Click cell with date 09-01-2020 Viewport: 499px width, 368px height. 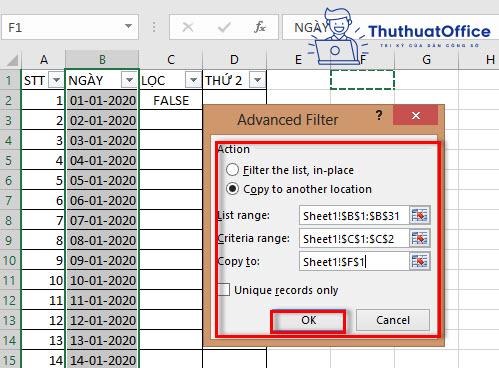(x=102, y=260)
